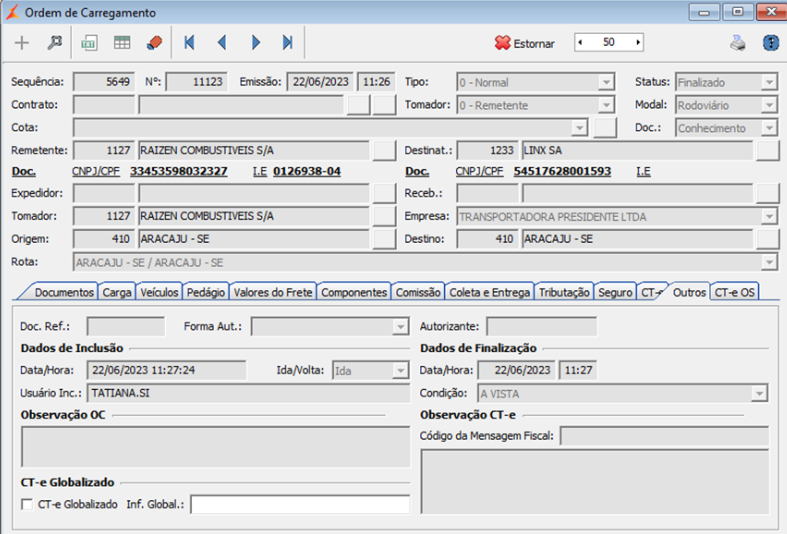This screenshot has width=787, height=534.
Task: Open the search magnifier tool
Action: pos(54,43)
